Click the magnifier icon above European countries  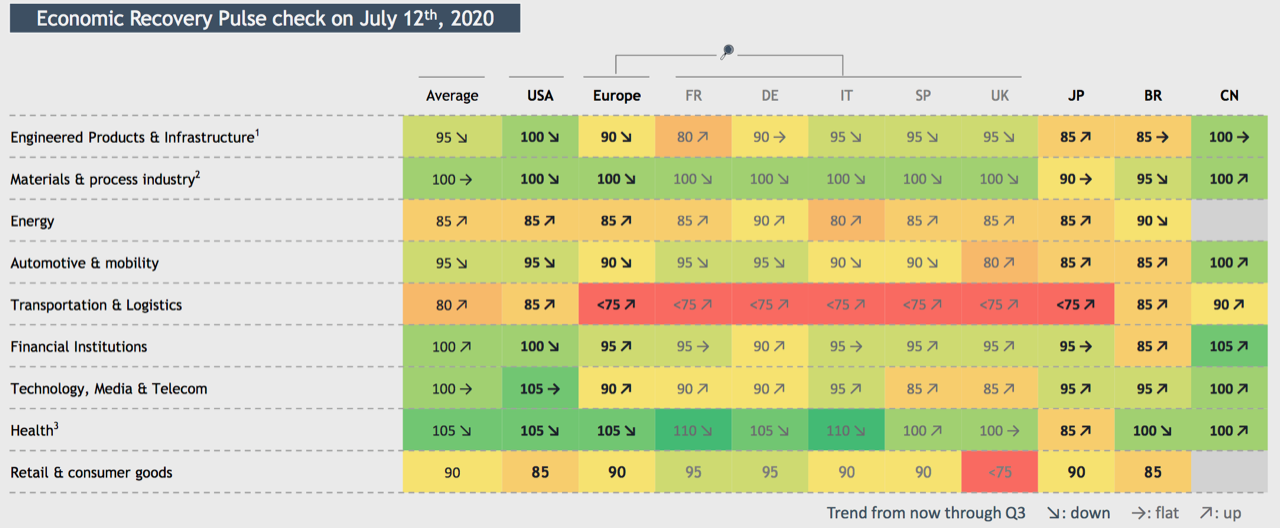[x=727, y=52]
